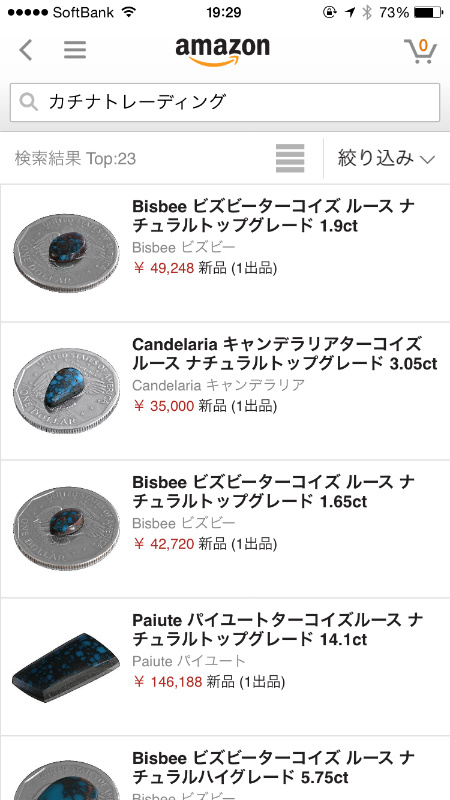Tap the back arrow icon
Image resolution: width=450 pixels, height=800 pixels.
click(26, 50)
